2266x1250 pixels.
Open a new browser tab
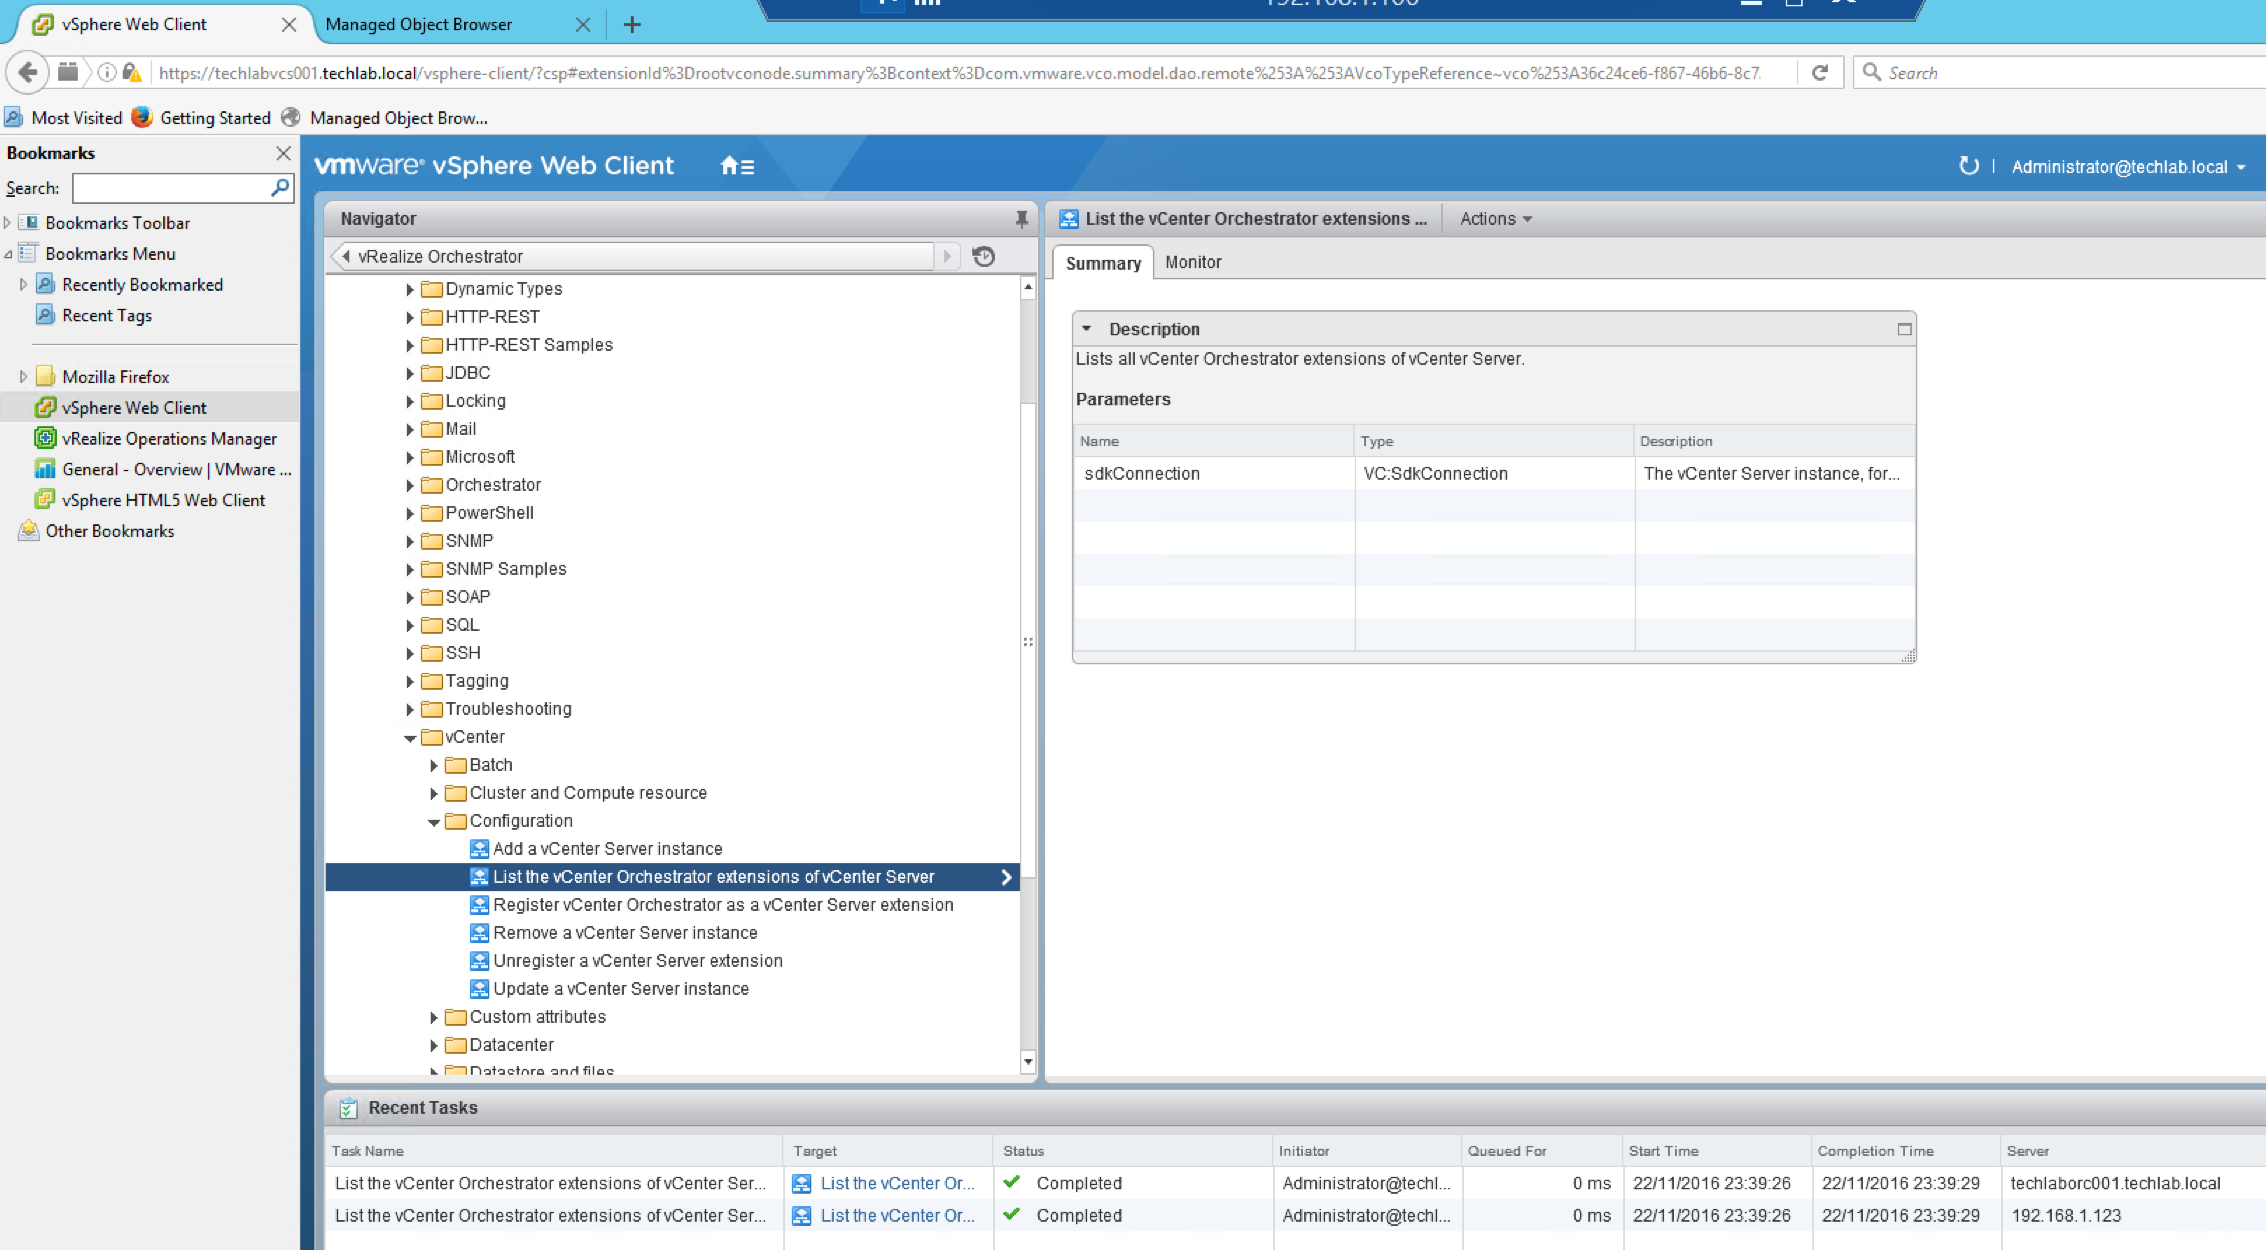[x=632, y=25]
